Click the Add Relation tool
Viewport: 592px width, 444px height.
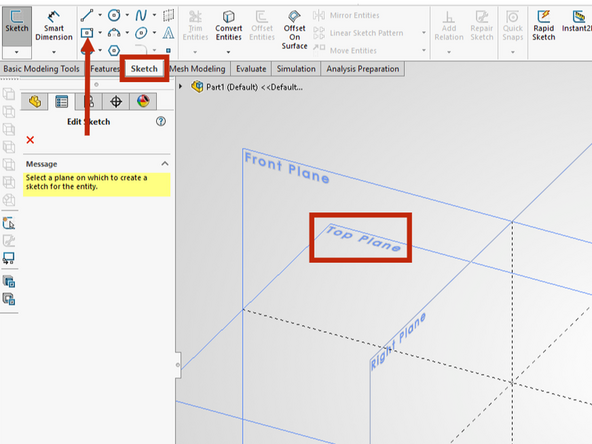449,26
